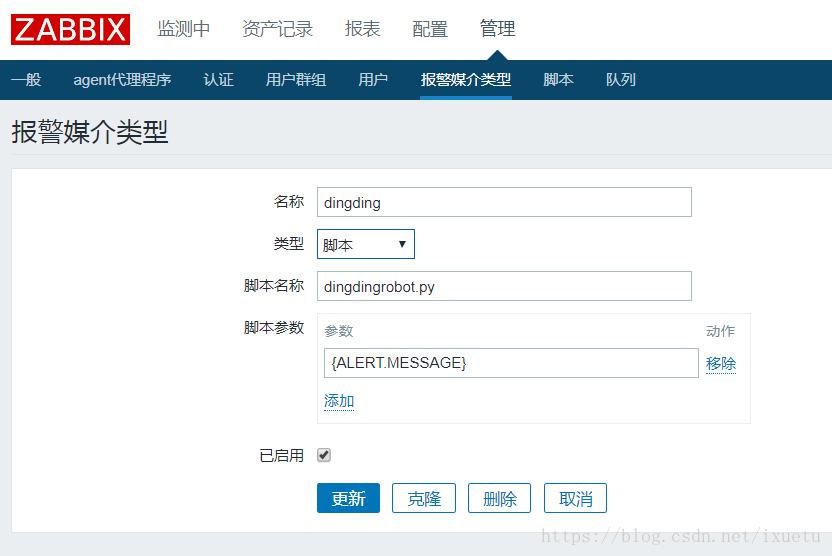Click the 参数 column header
The height and width of the screenshot is (556, 832).
point(339,331)
